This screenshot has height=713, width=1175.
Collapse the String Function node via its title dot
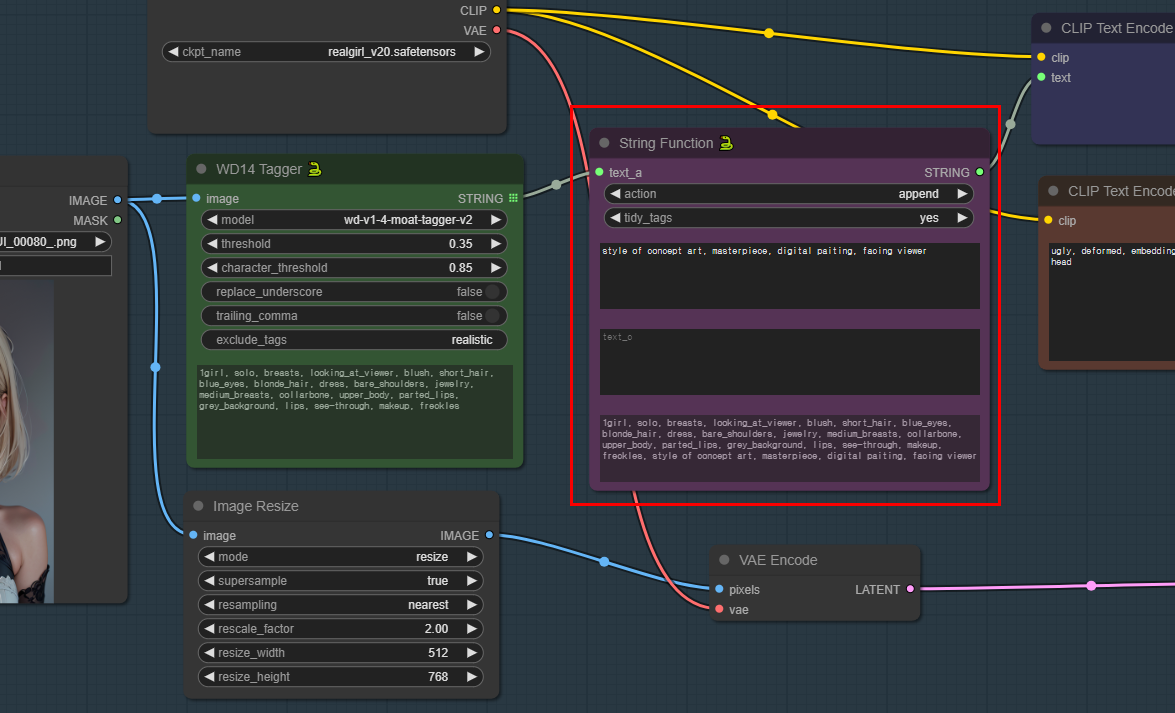[604, 142]
